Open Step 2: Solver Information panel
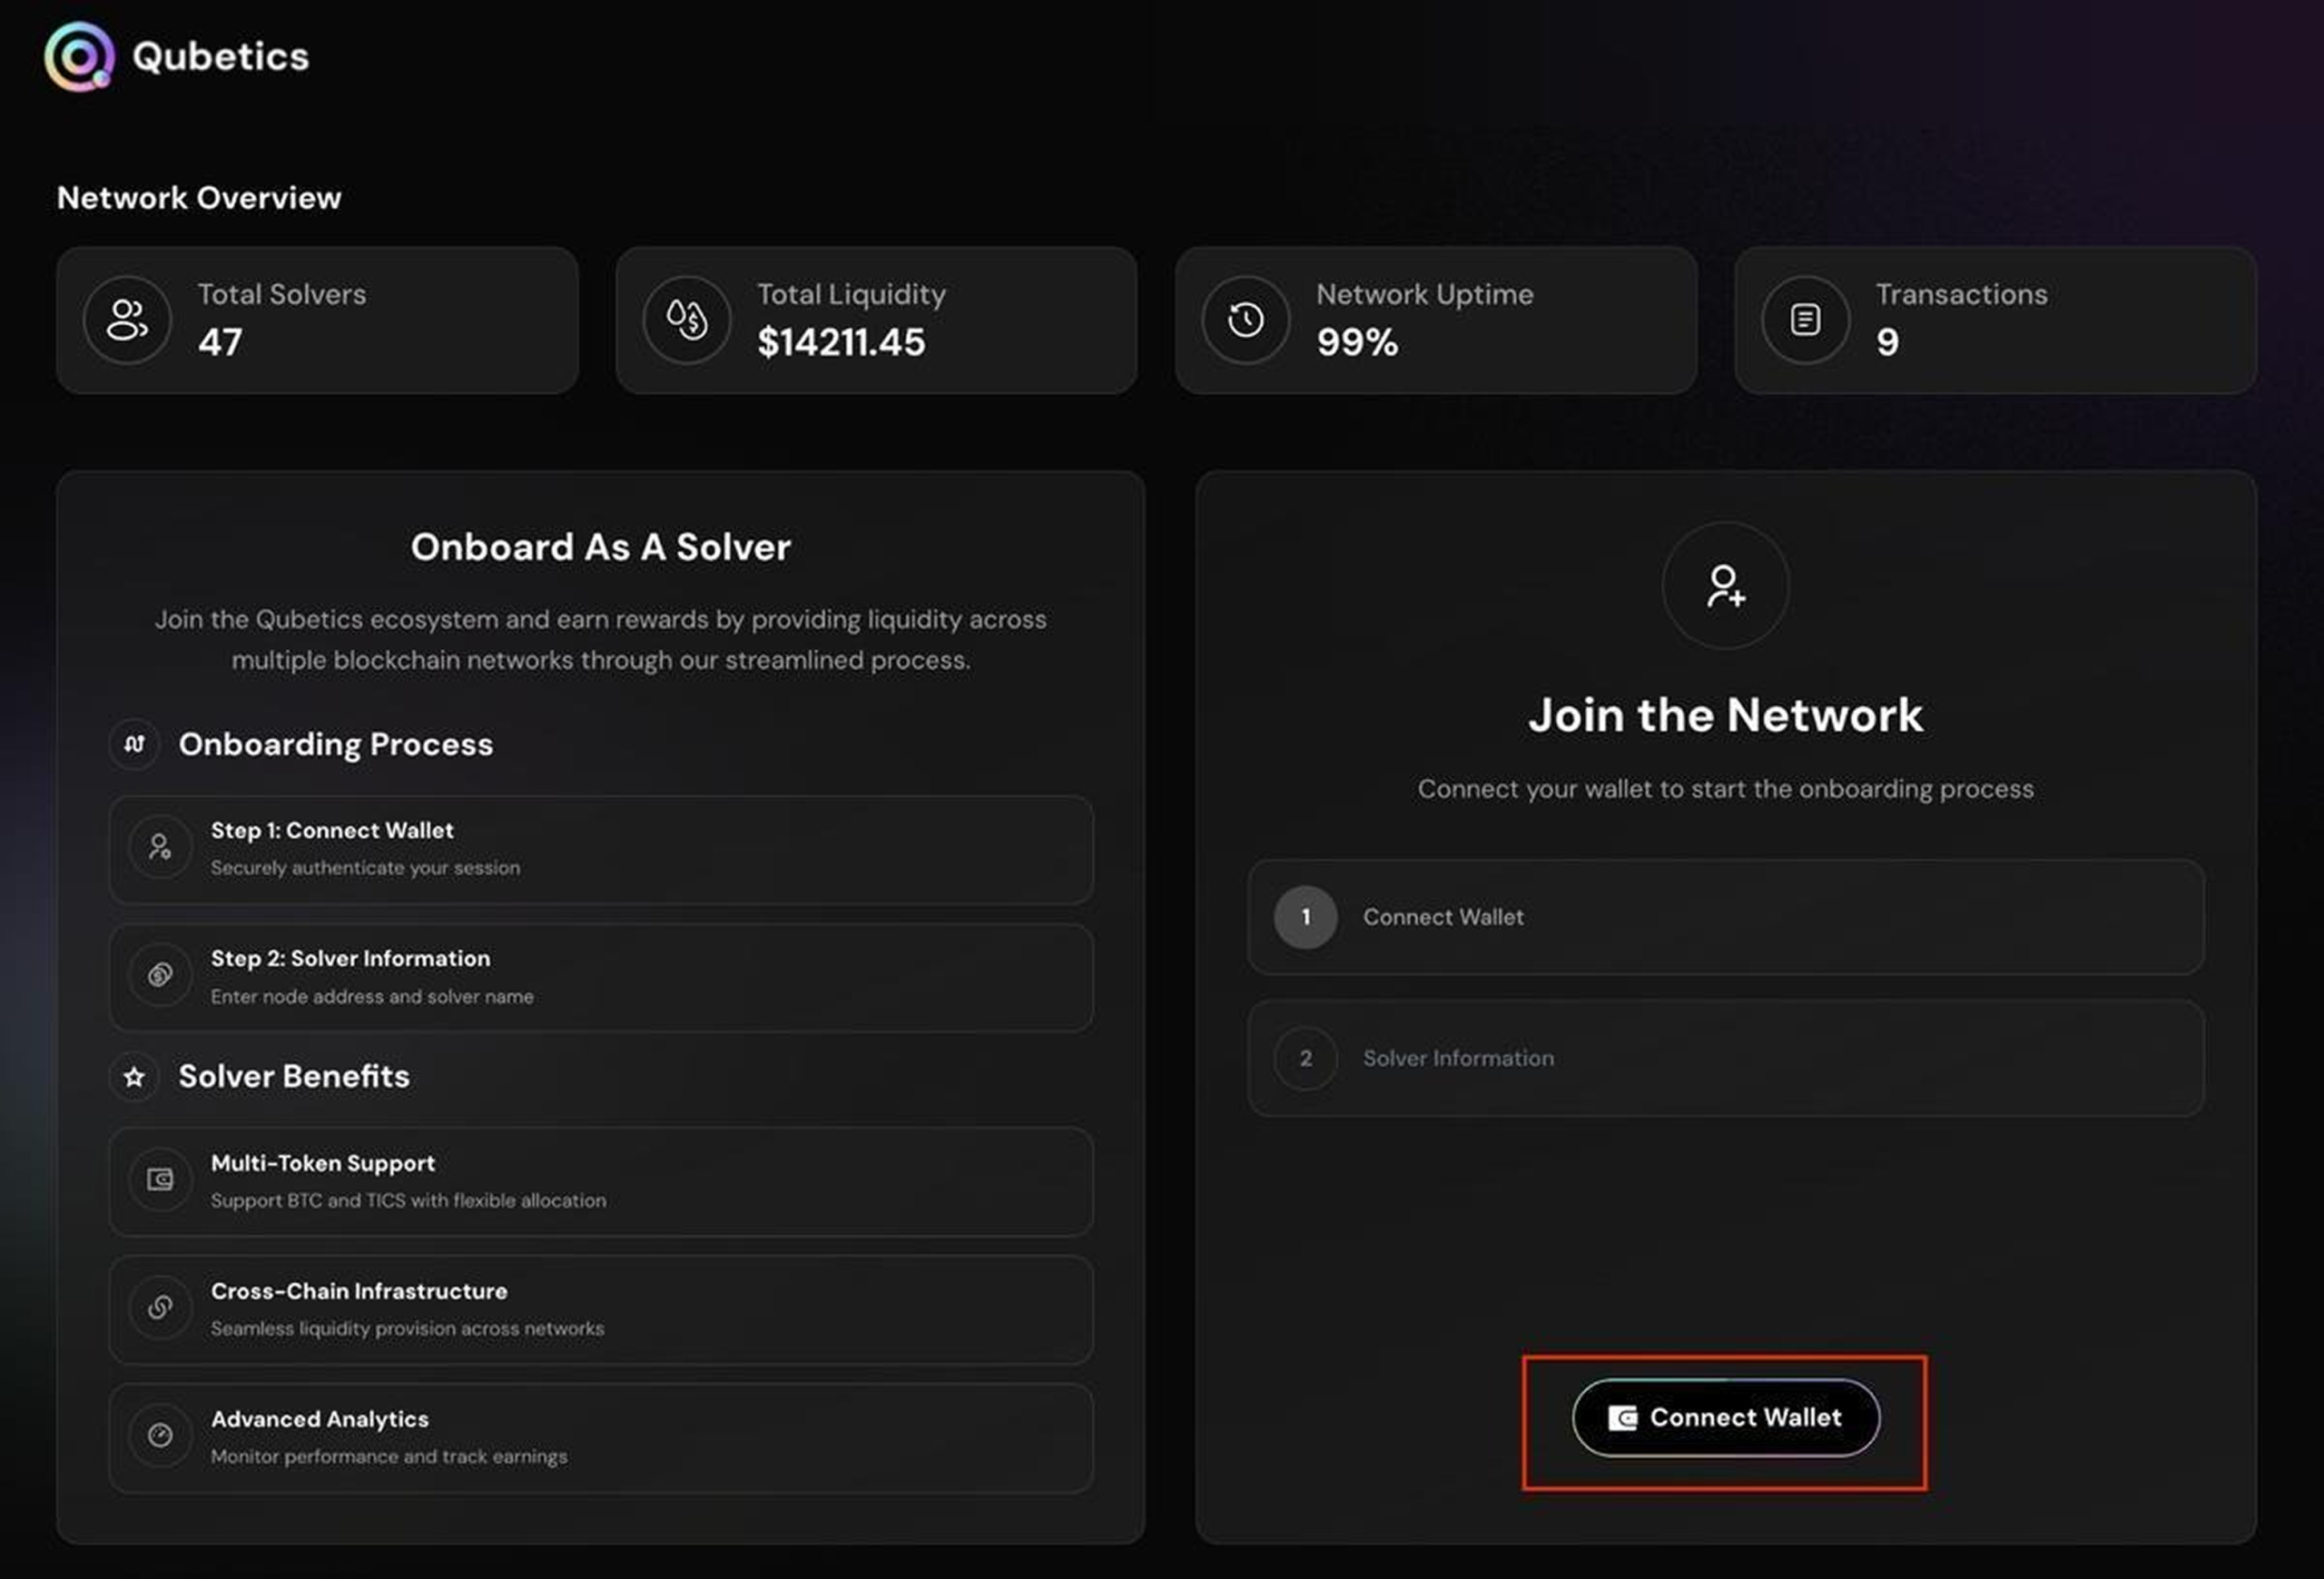This screenshot has width=2324, height=1579. click(600, 975)
